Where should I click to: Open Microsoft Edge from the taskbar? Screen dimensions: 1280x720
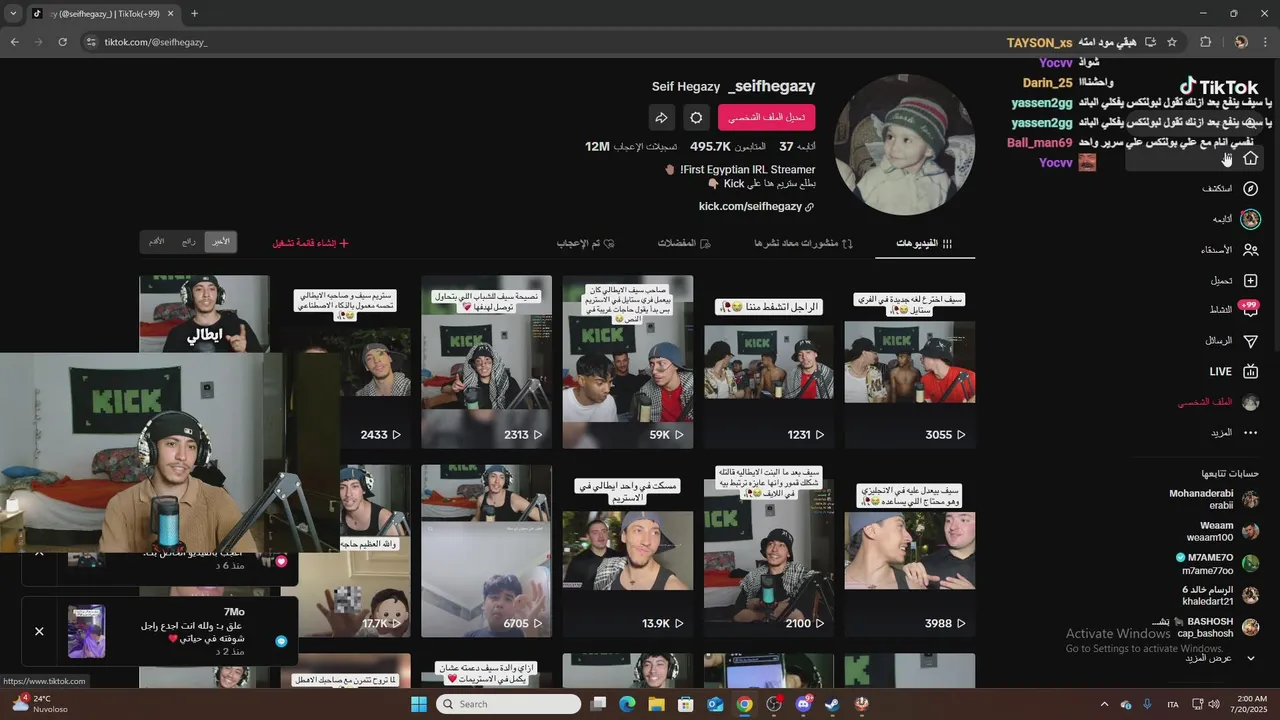pos(627,704)
